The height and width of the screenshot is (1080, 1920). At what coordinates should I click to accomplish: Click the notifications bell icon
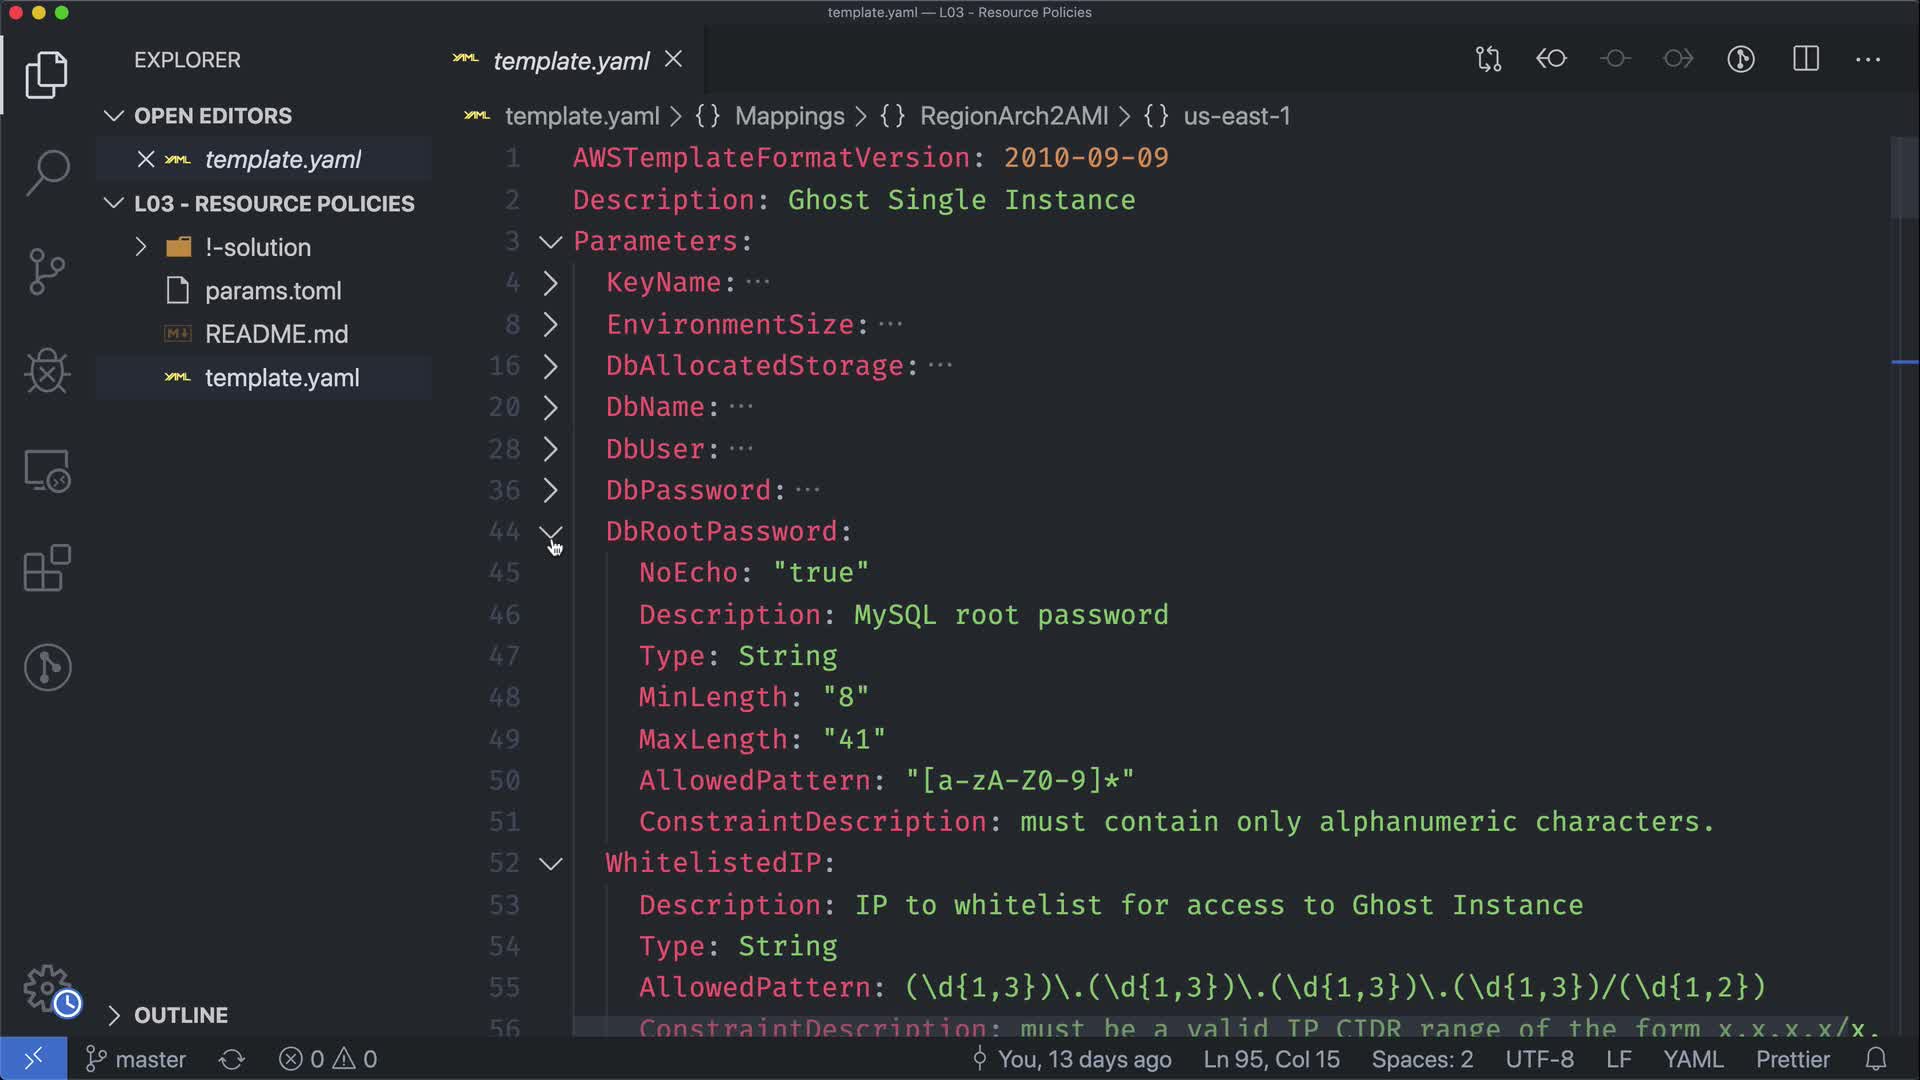[x=1876, y=1059]
